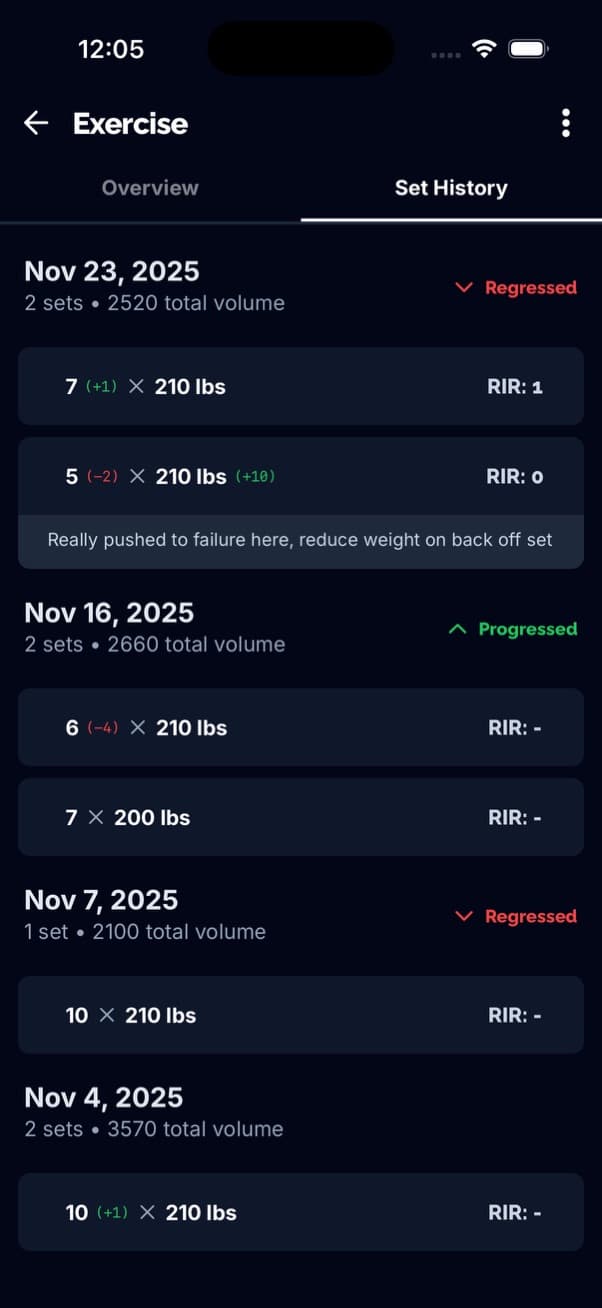Tap the Wi-Fi icon in the status bar

484,47
